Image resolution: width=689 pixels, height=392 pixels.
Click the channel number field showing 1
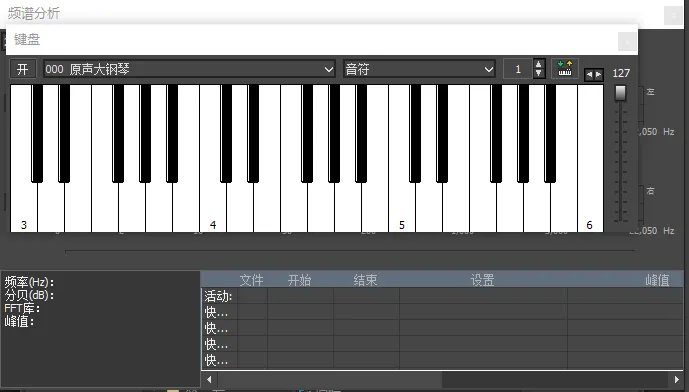(x=518, y=69)
